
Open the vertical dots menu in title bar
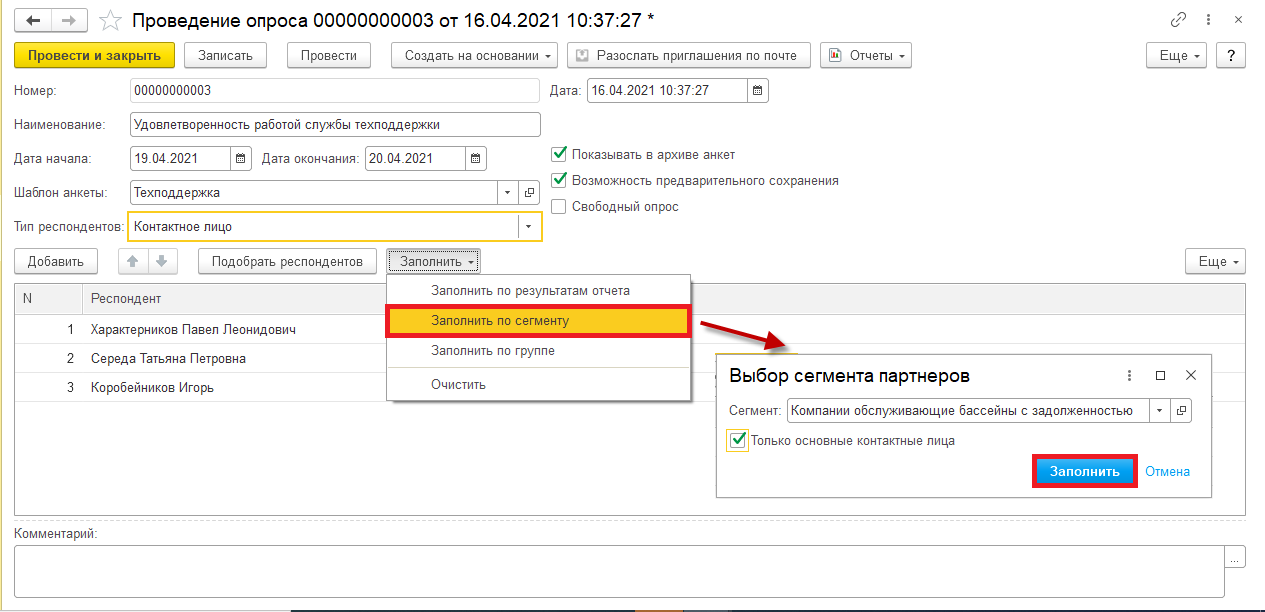click(1210, 20)
